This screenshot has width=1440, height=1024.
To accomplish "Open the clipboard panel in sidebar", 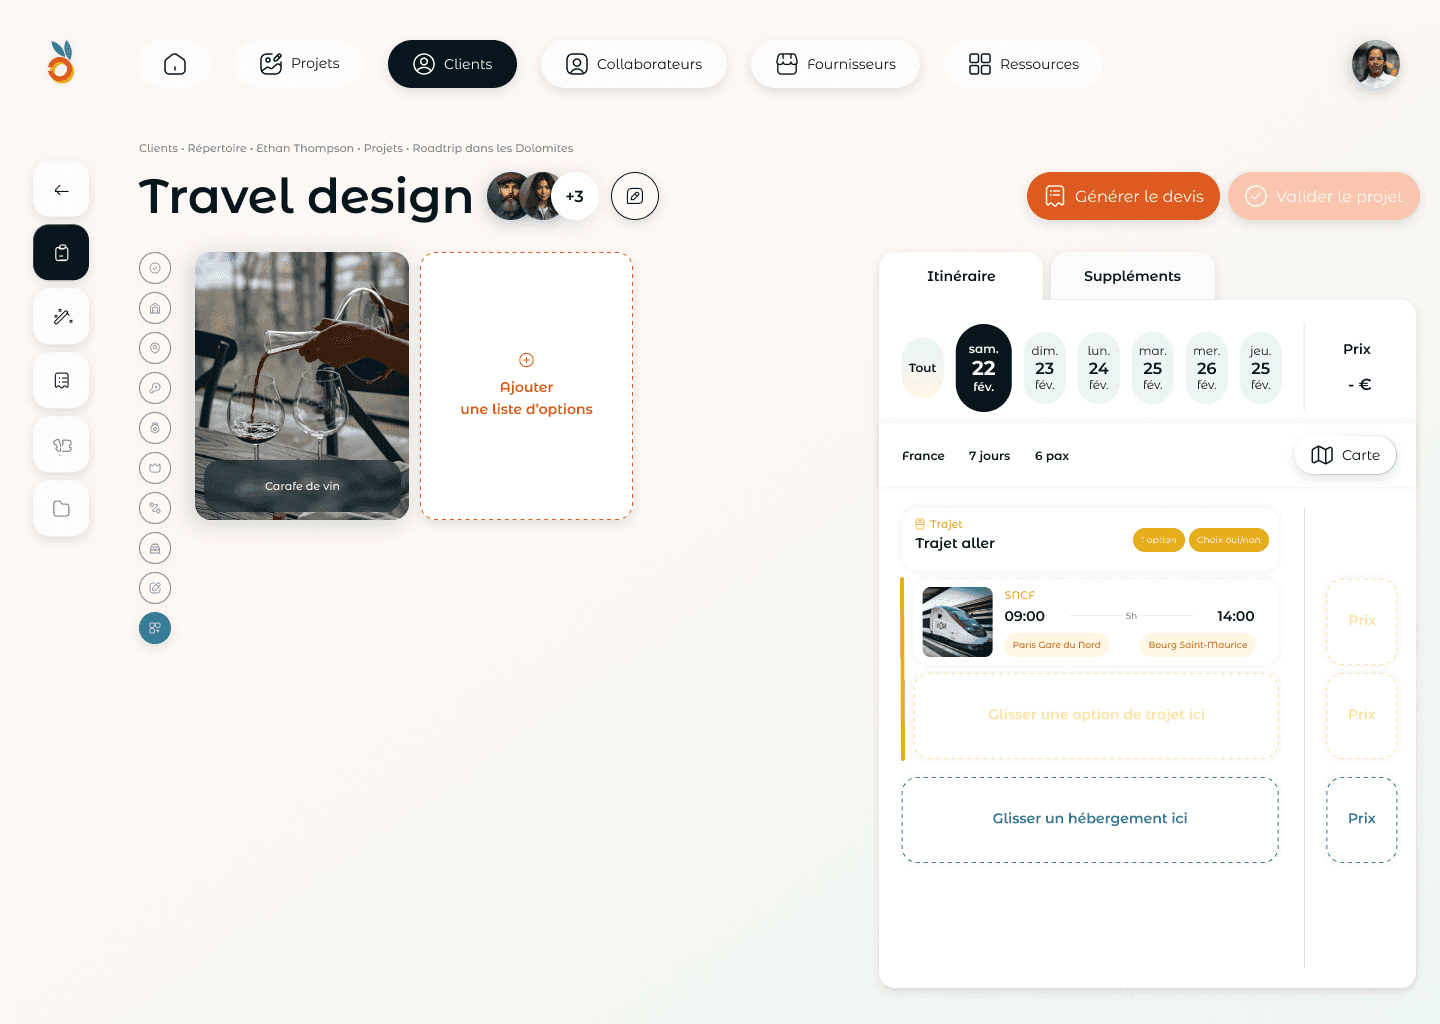I will [x=61, y=253].
